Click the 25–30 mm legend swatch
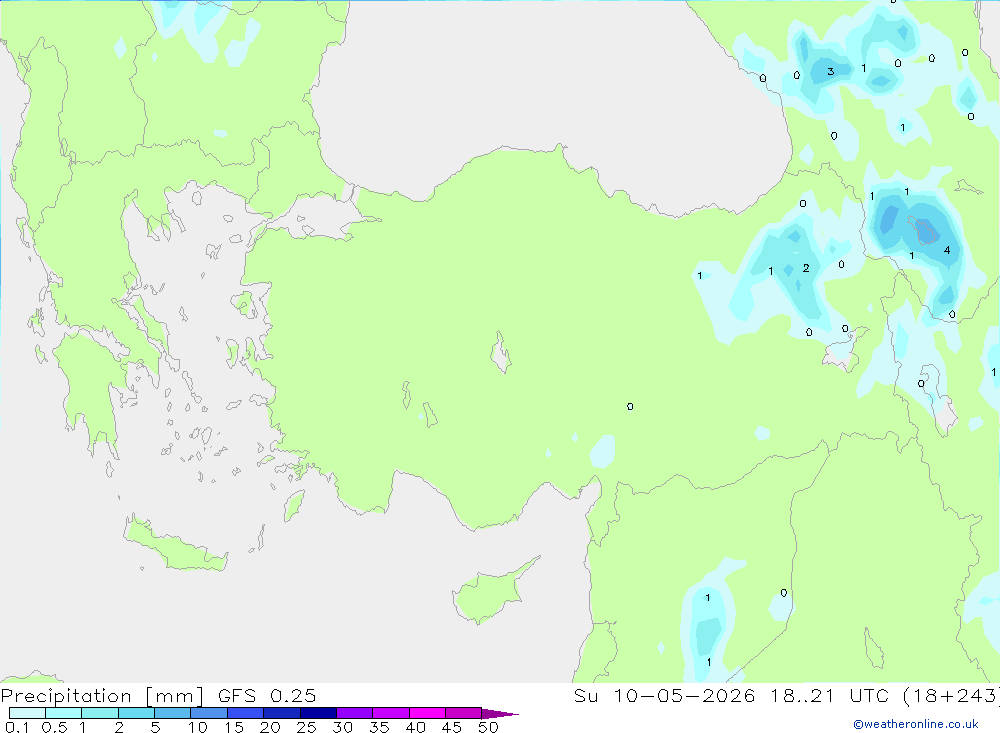Image resolution: width=1000 pixels, height=733 pixels. tap(318, 713)
